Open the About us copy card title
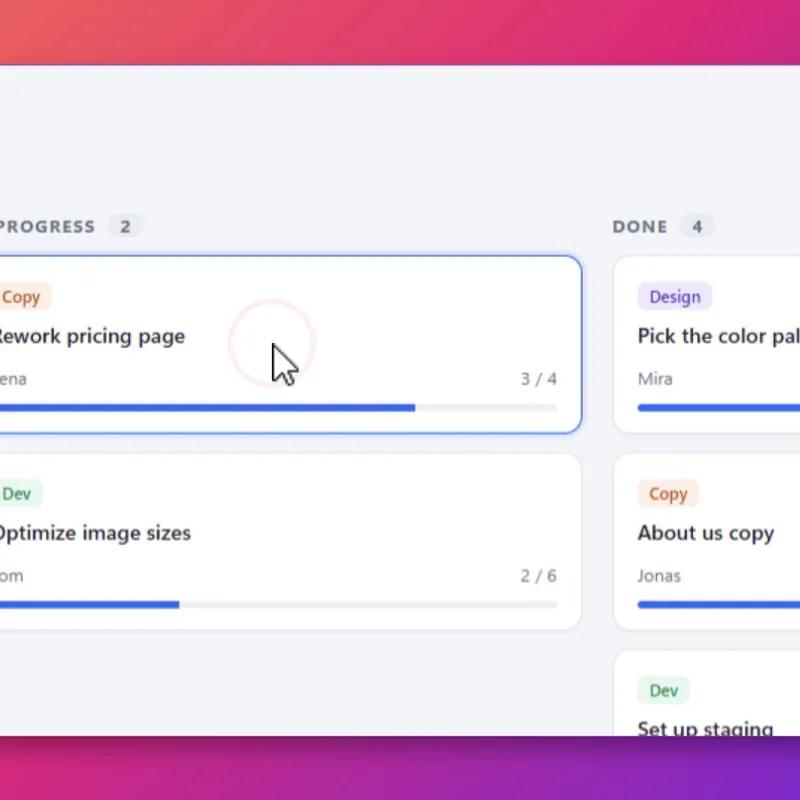Image resolution: width=800 pixels, height=800 pixels. click(706, 533)
